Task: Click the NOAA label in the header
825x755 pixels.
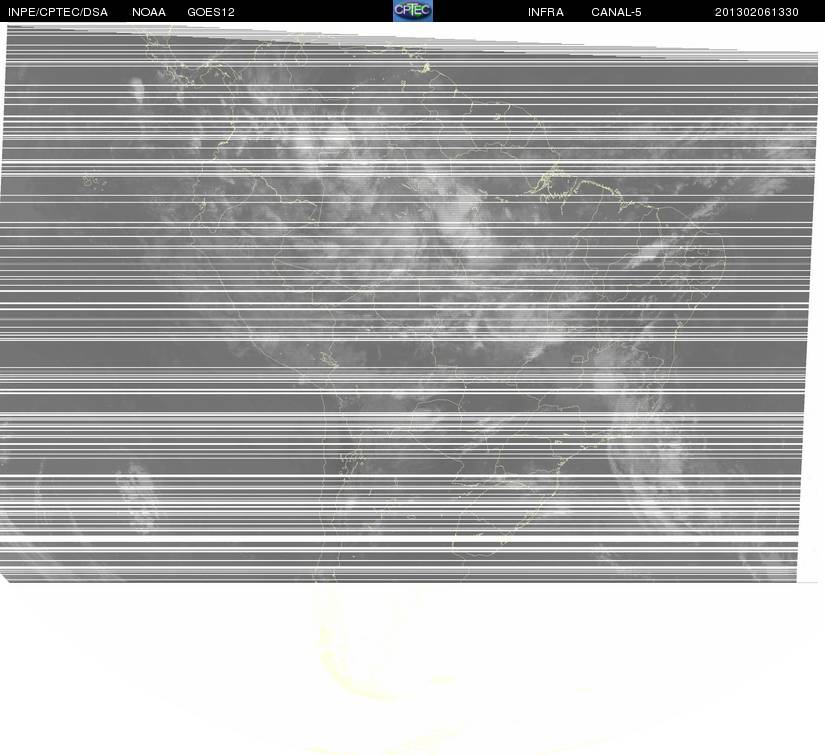Action: click(149, 12)
